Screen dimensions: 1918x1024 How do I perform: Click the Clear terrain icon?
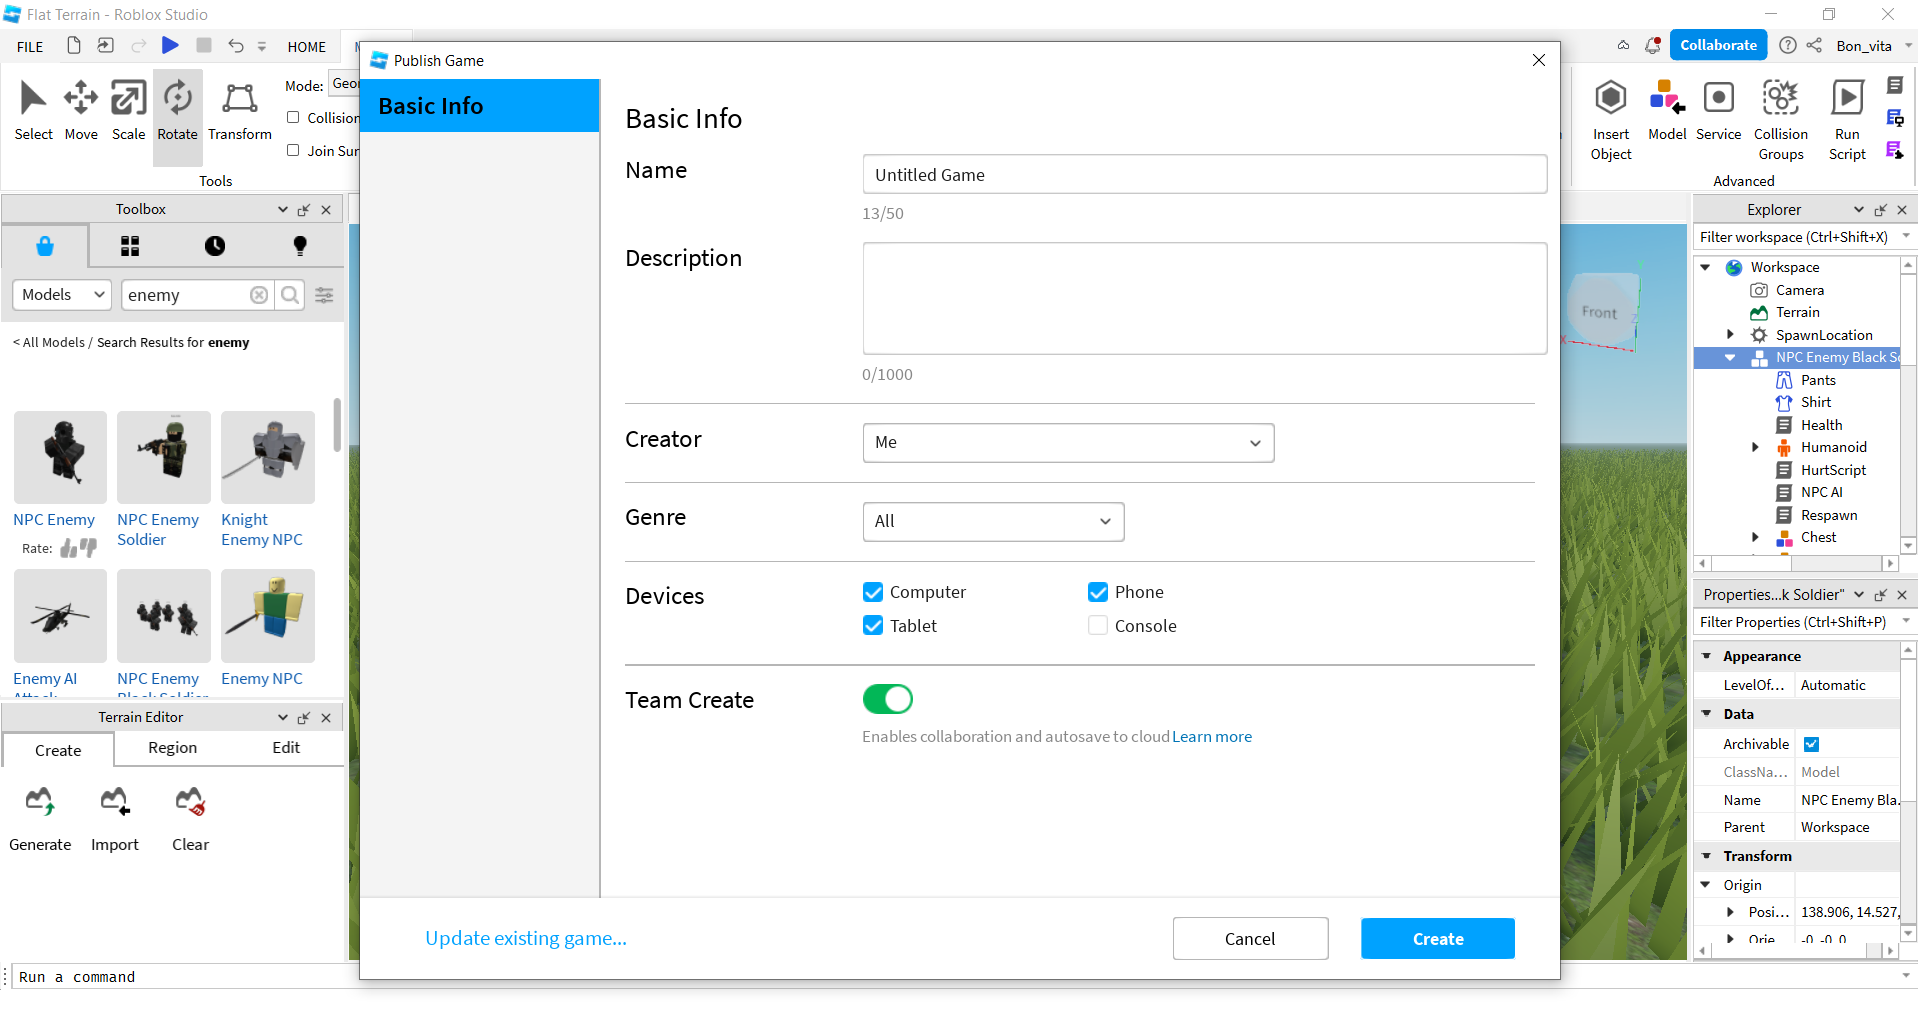190,802
